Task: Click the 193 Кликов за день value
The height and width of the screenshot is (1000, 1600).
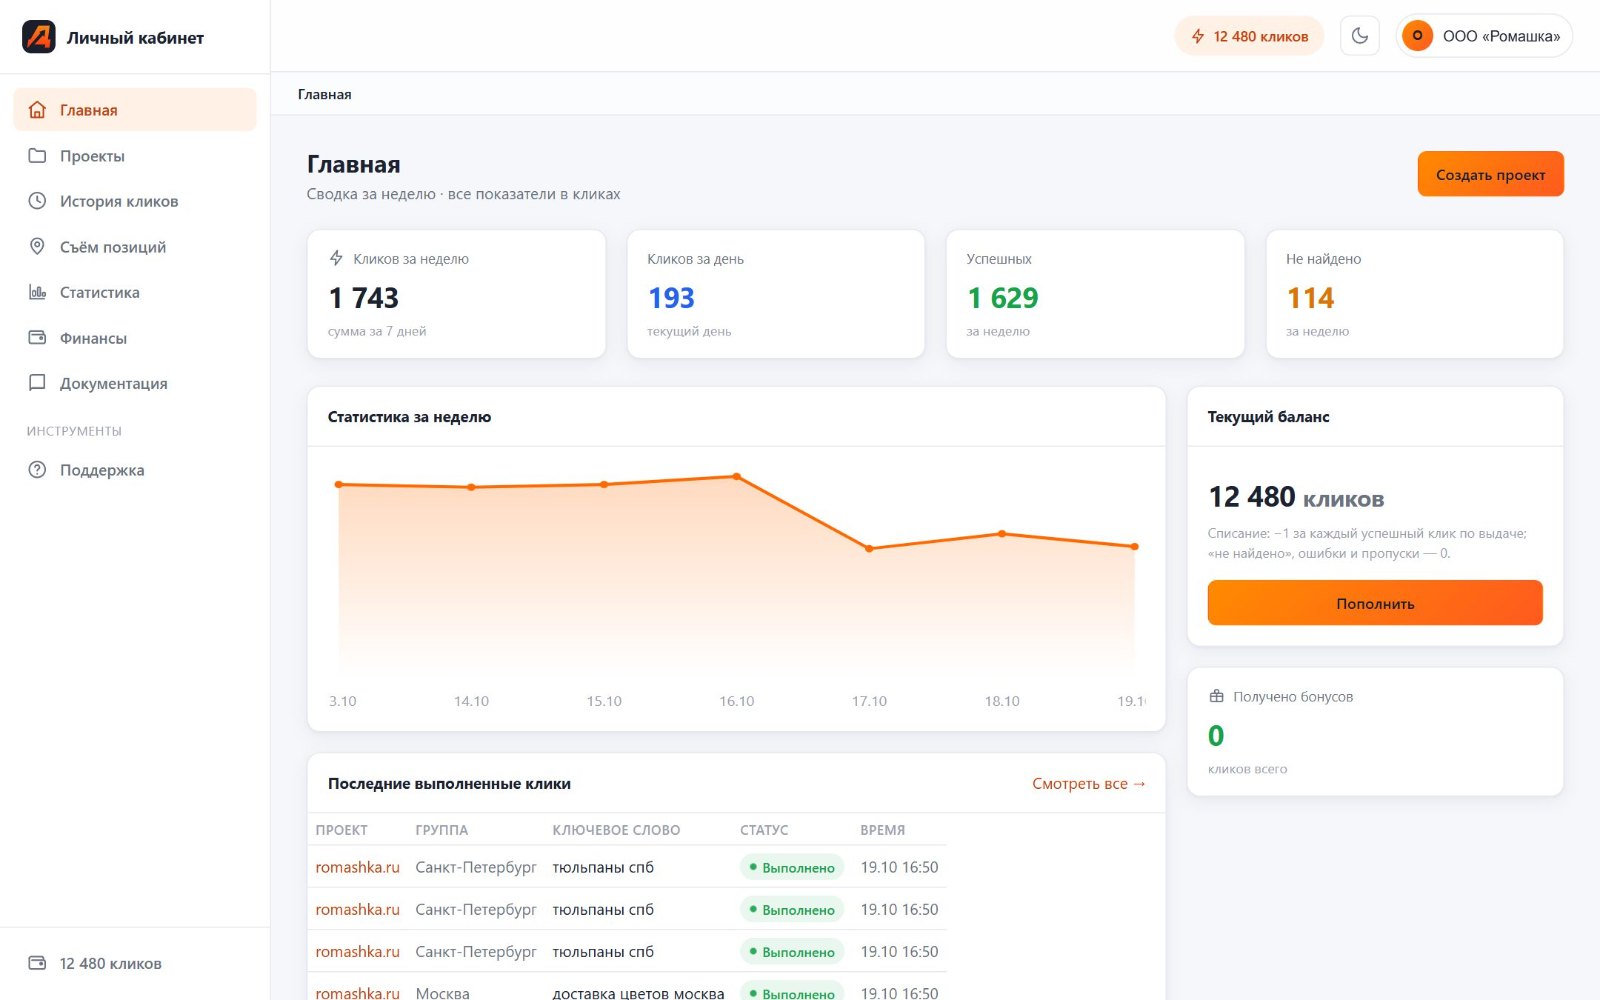Action: point(671,298)
